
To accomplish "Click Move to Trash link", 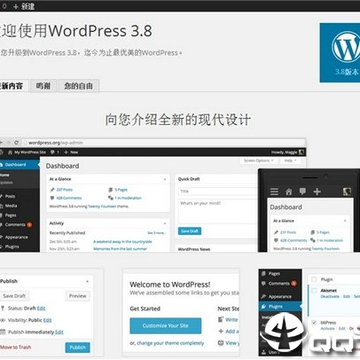I will coord(16,347).
